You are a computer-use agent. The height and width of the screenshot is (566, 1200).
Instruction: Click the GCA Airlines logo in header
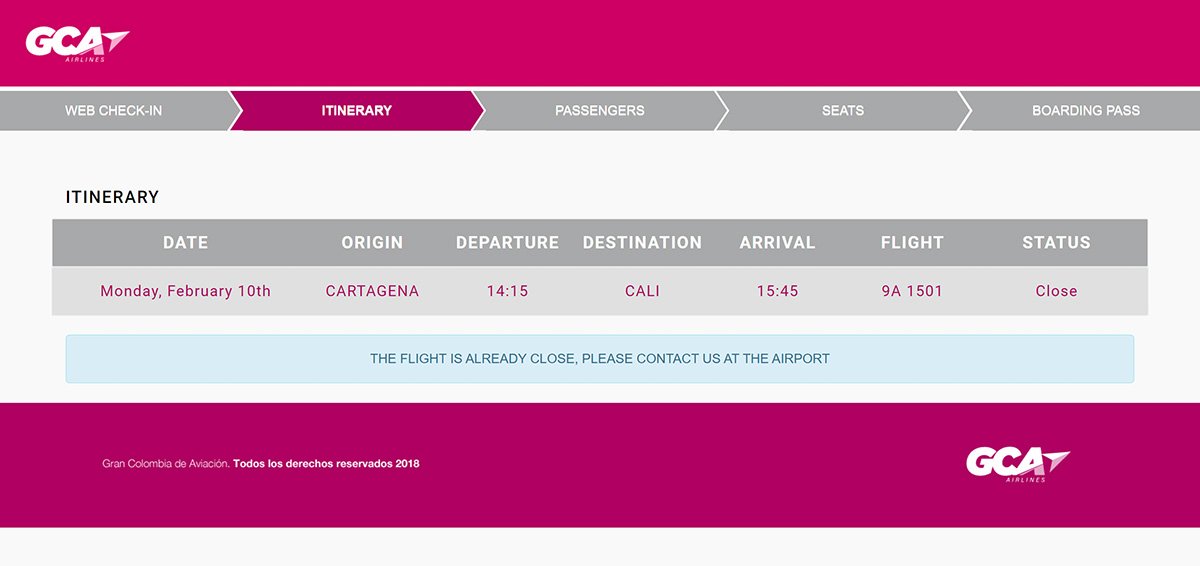[x=77, y=44]
